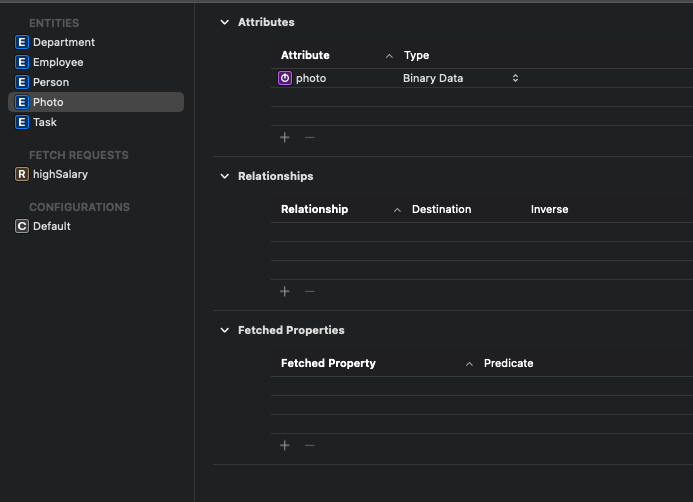Remove attribute using minus button

[309, 137]
